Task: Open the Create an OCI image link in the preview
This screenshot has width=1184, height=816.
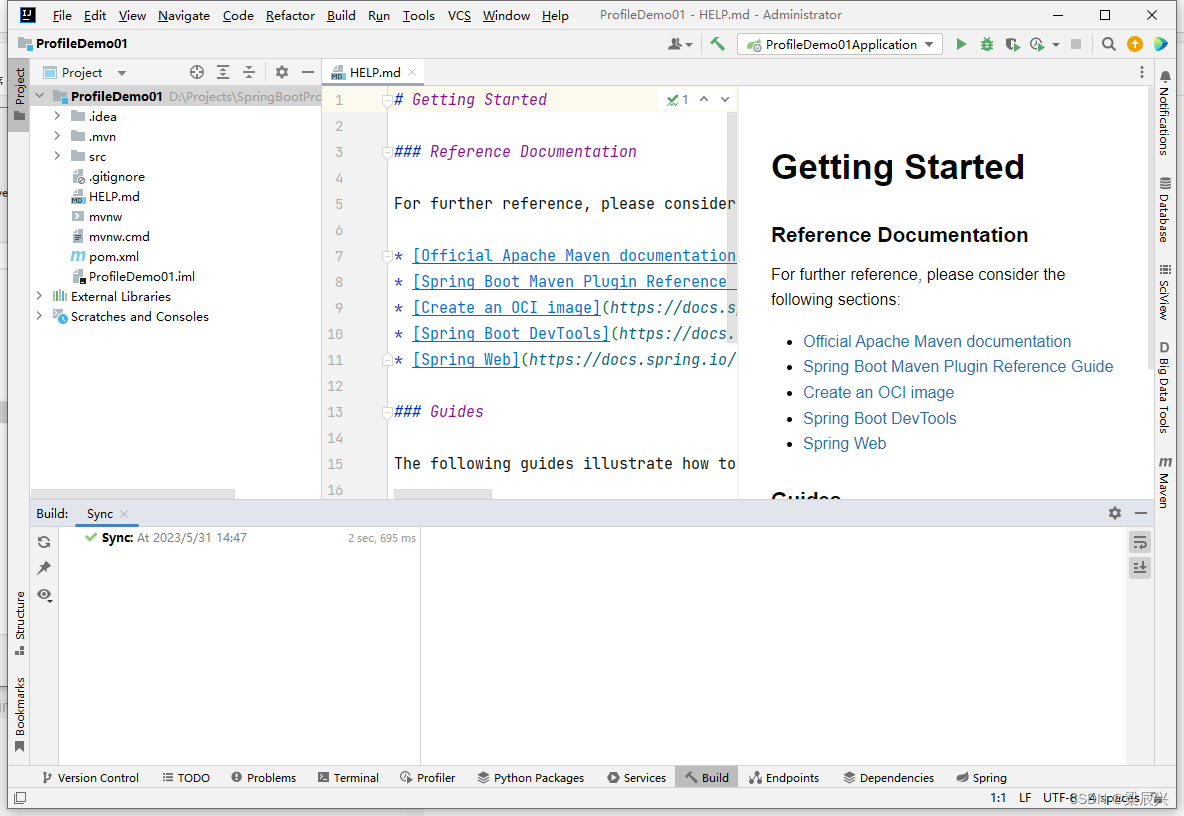Action: 878,393
